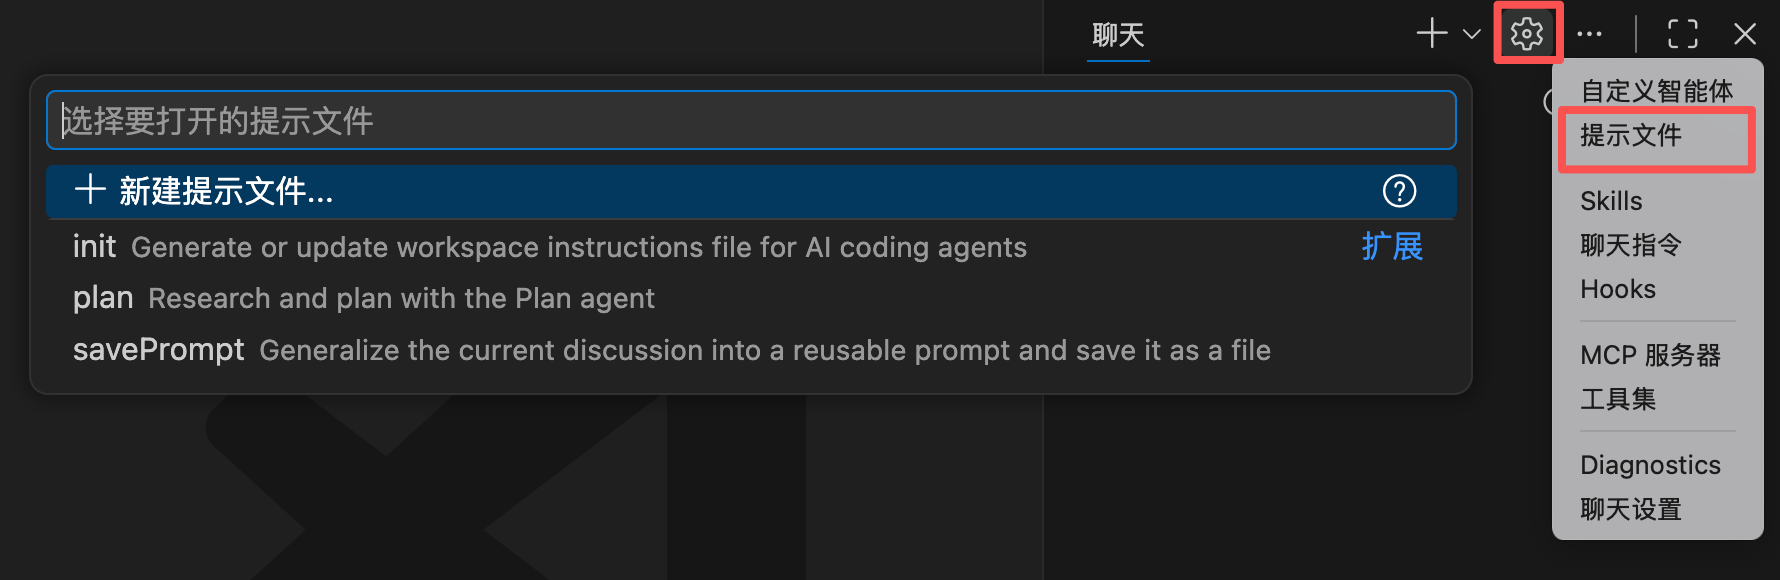
Task: Open the more actions ellipsis menu
Action: point(1589,34)
